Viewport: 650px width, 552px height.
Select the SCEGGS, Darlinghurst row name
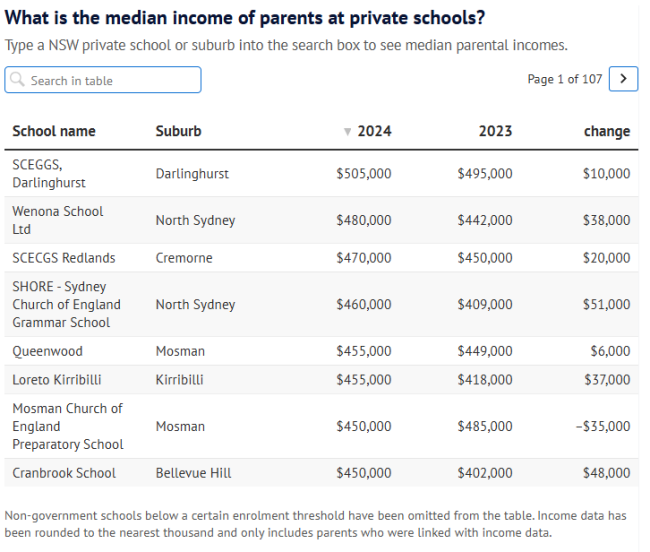pyautogui.click(x=49, y=173)
